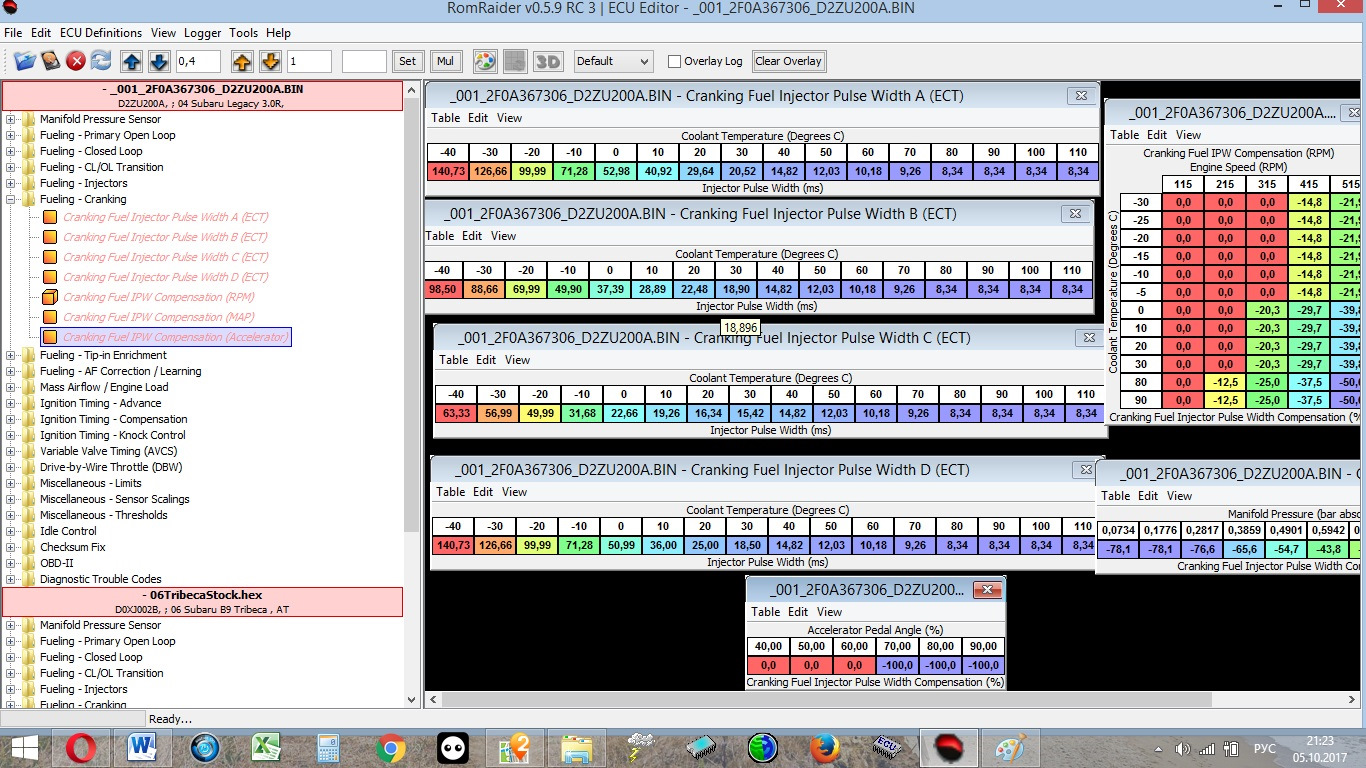Expand Drive-by-Wire Throttle (DBW) folder
The image size is (1366, 768).
tap(12, 467)
